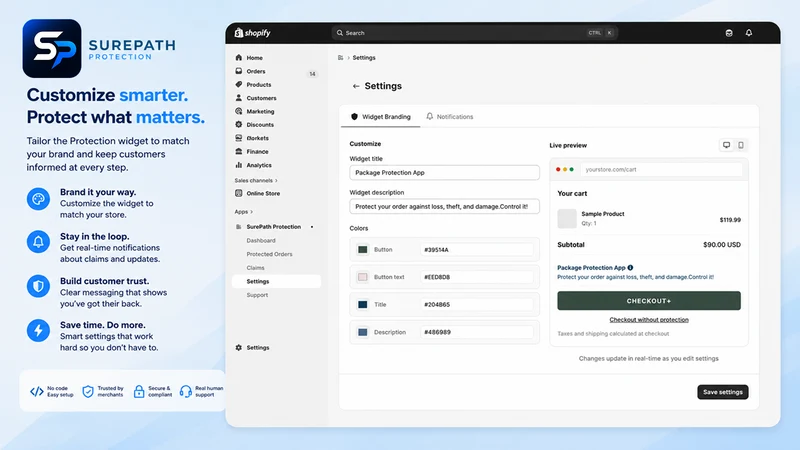Screen dimensions: 800x450
Task: Click the Widget description input field
Action: point(444,206)
